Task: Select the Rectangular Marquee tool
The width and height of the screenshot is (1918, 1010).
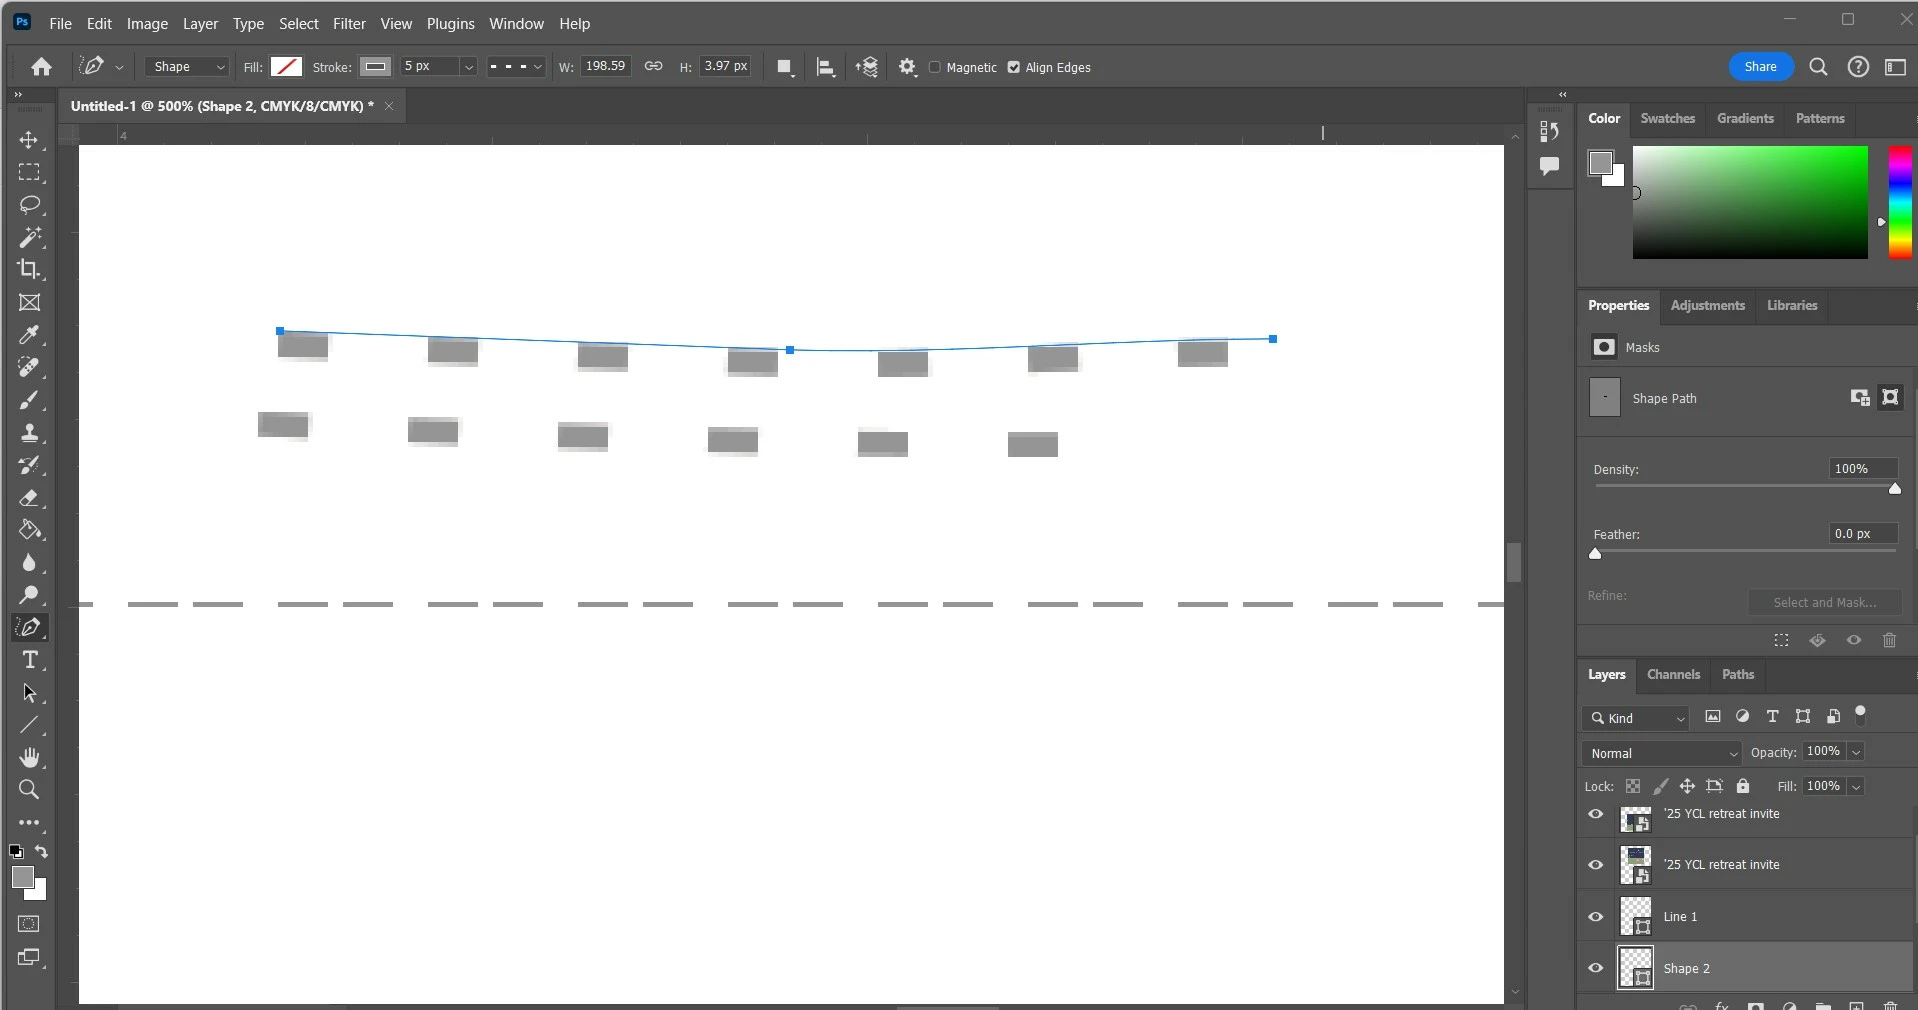Action: 29,173
